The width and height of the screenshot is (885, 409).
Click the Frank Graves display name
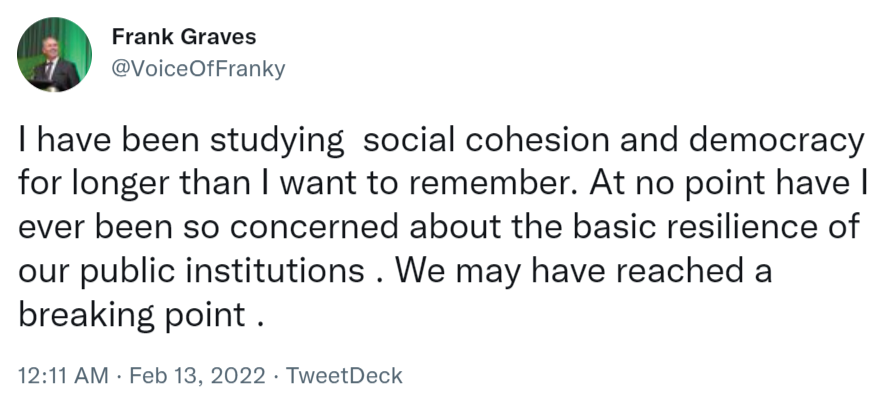pos(184,37)
